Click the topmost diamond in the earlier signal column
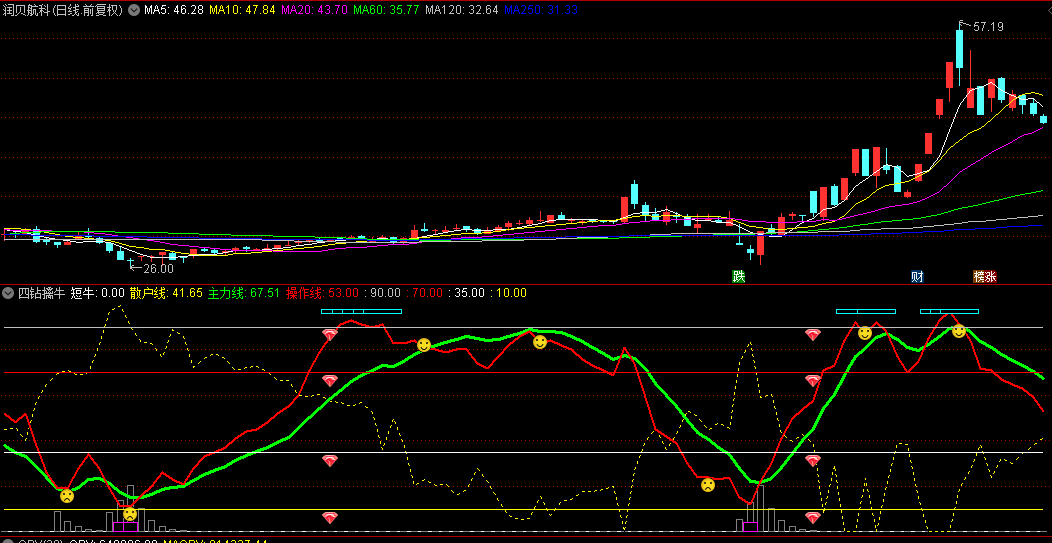Screen dimensions: 1052x543 click(x=329, y=335)
